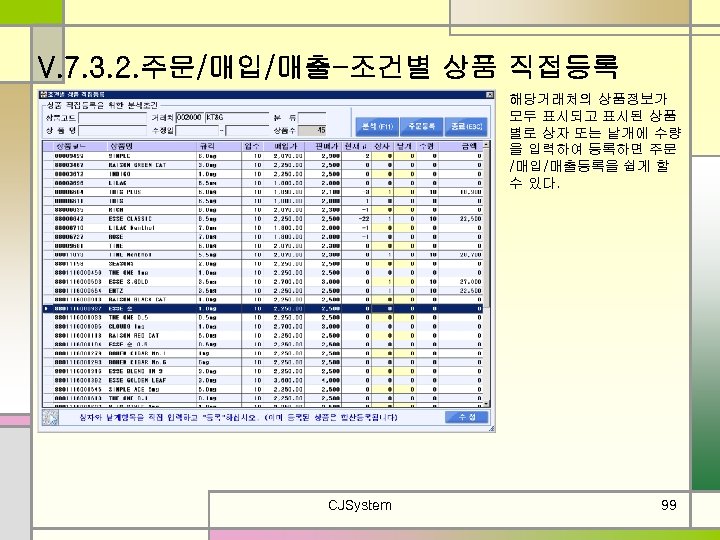Click the 분석 (F11) analysis button
Viewport: 720px width, 540px height.
377,126
